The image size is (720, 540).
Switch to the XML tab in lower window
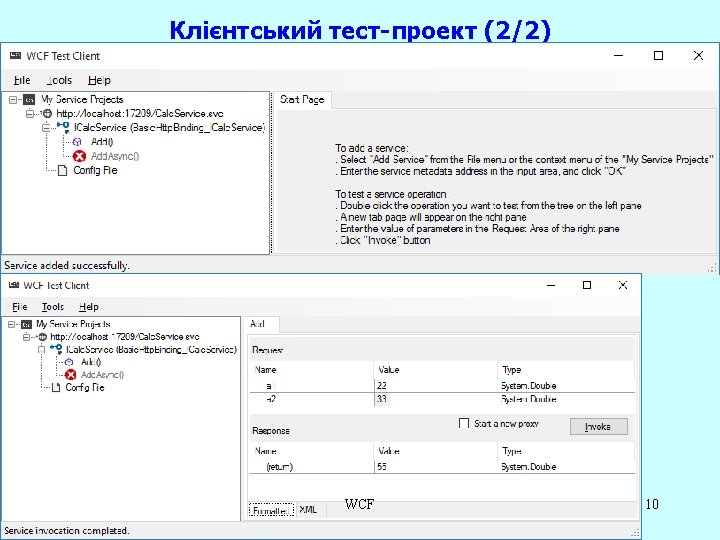pos(308,510)
